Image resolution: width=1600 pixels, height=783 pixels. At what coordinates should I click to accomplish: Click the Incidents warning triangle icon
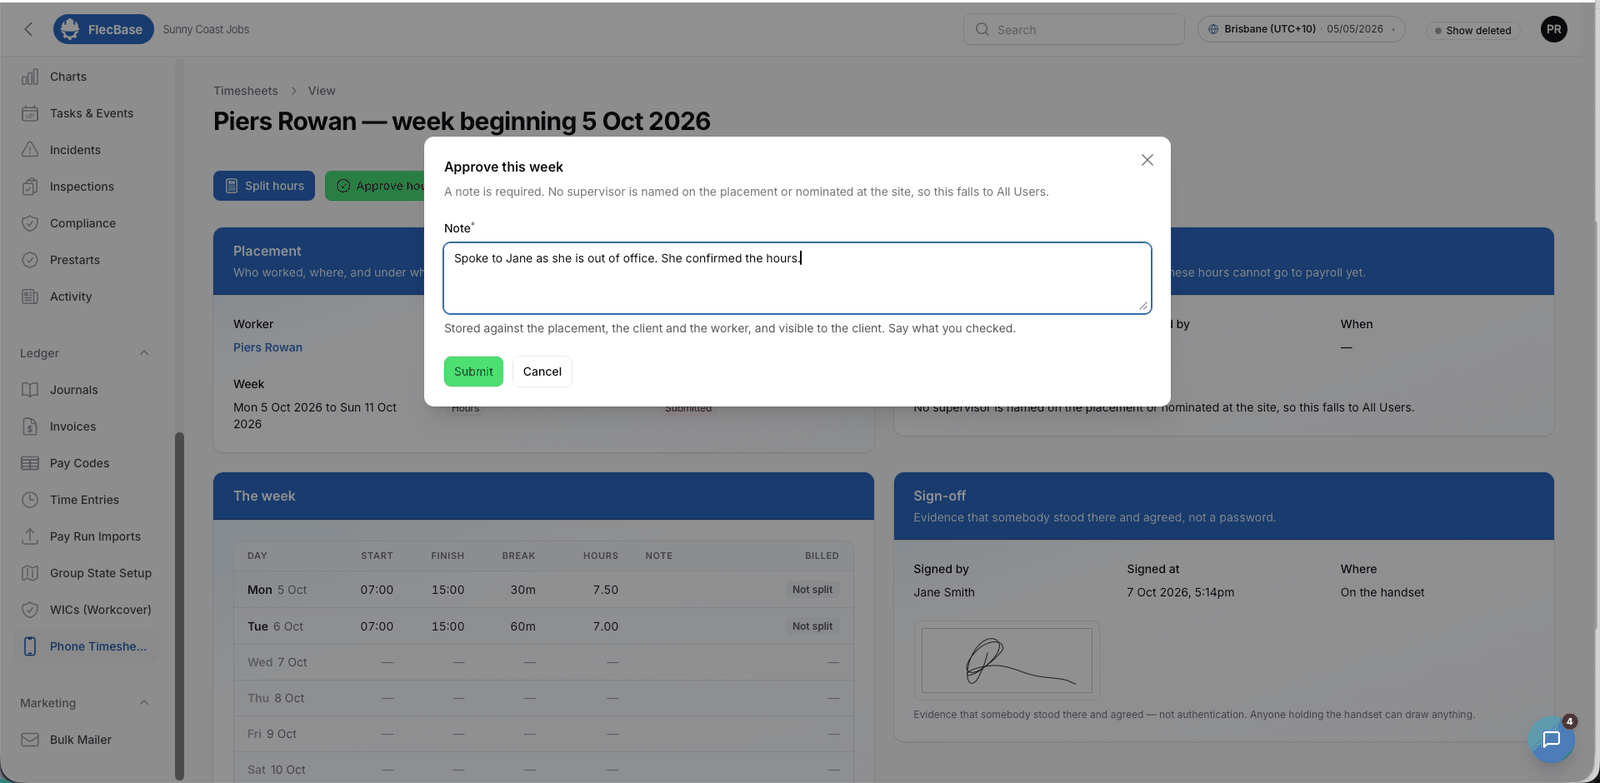(30, 150)
